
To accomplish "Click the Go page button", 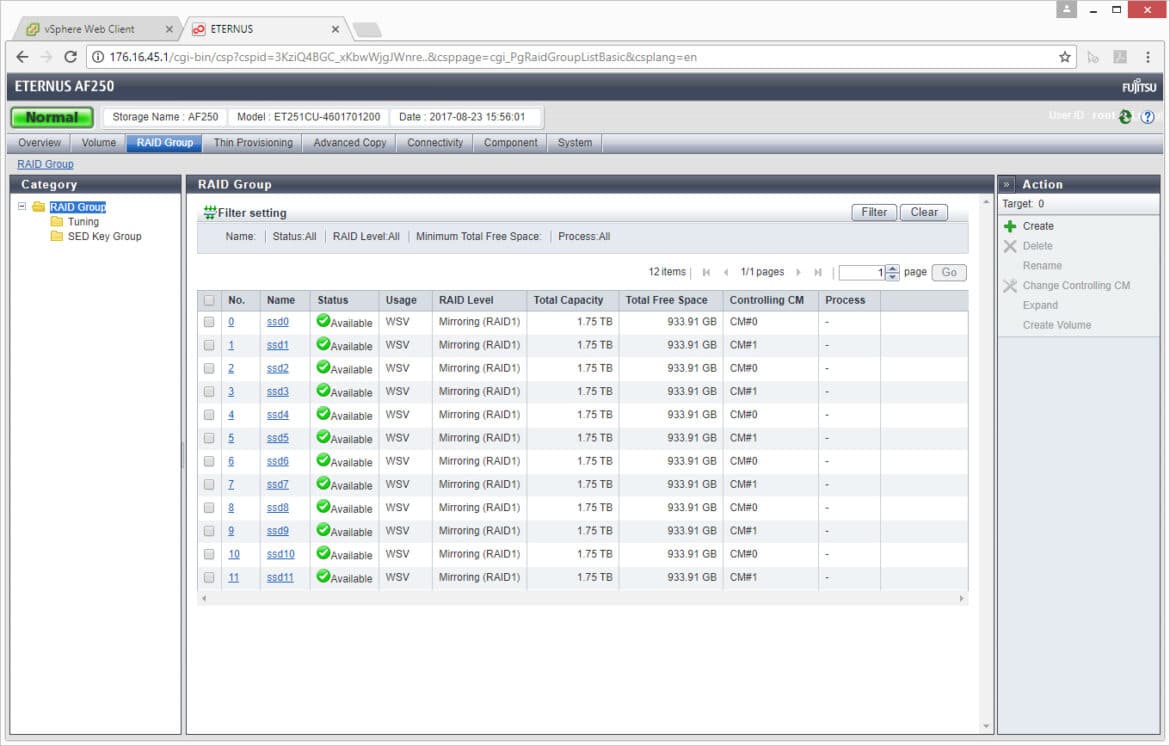I will pos(949,272).
